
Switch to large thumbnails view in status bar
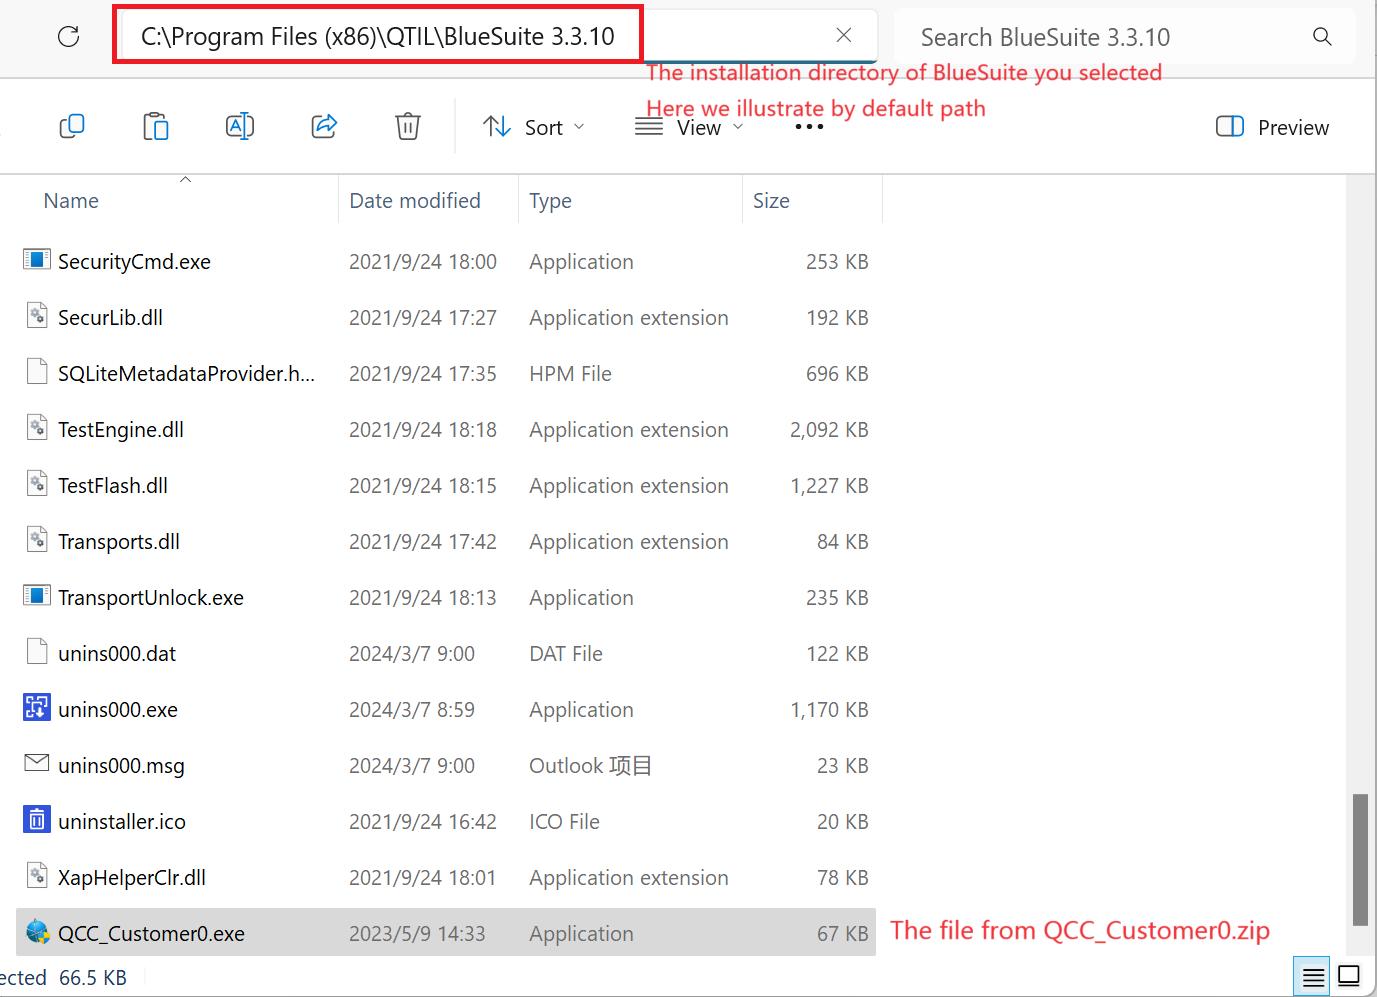coord(1349,976)
